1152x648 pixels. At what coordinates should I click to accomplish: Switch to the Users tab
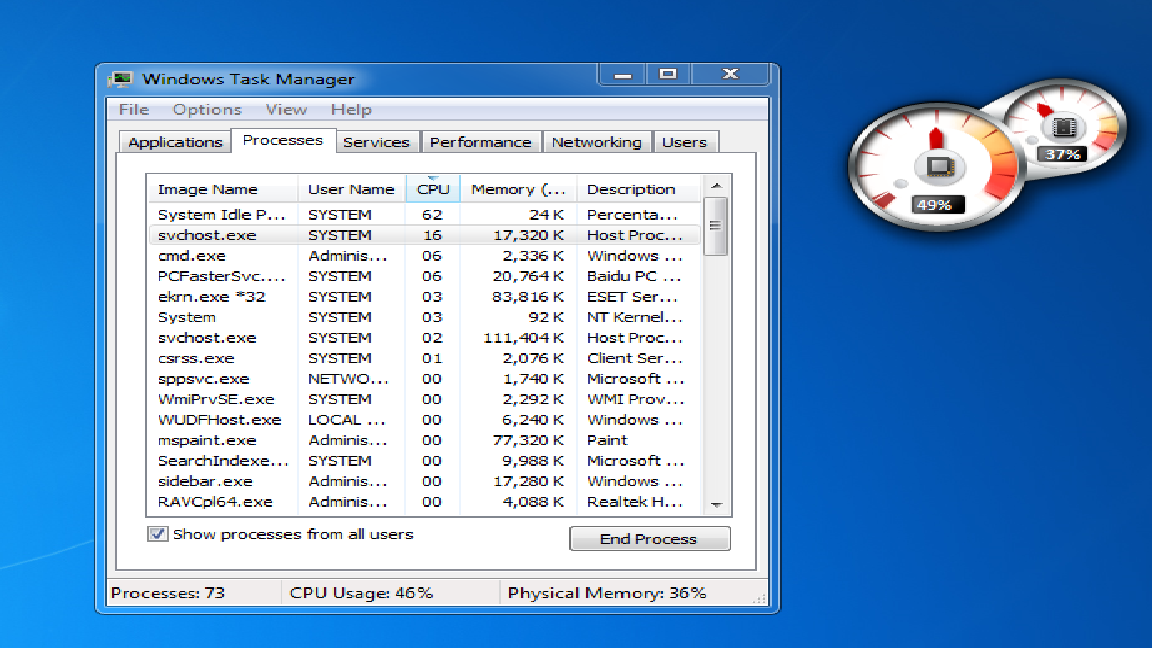tap(684, 142)
